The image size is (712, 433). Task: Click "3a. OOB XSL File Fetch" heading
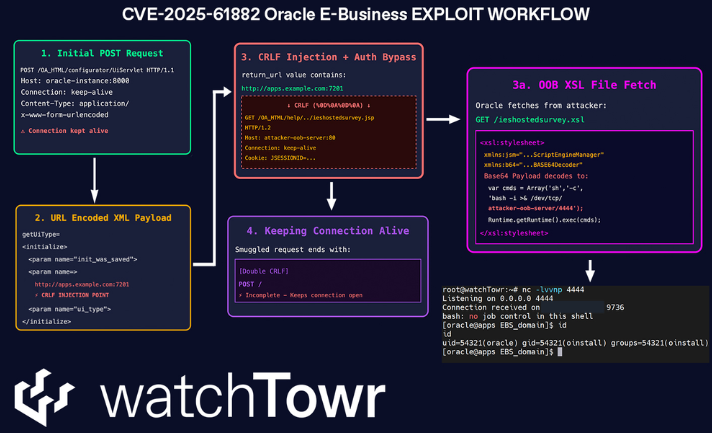(584, 85)
